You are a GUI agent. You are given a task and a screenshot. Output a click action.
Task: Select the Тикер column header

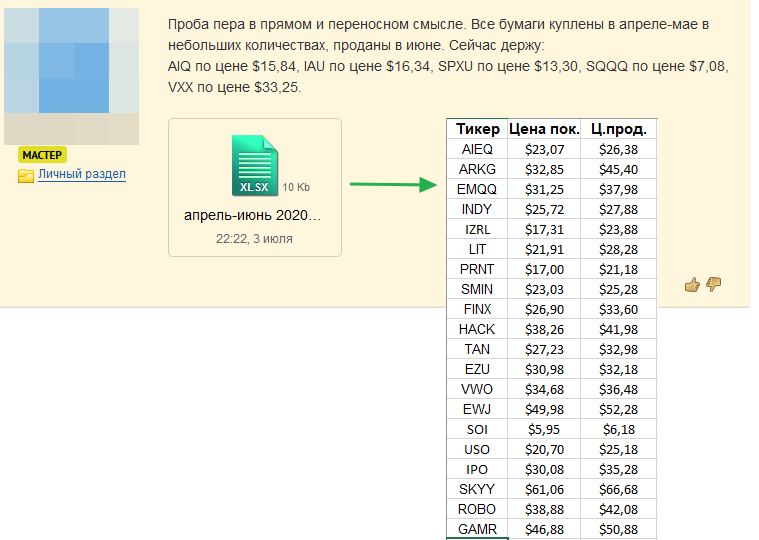click(x=477, y=129)
